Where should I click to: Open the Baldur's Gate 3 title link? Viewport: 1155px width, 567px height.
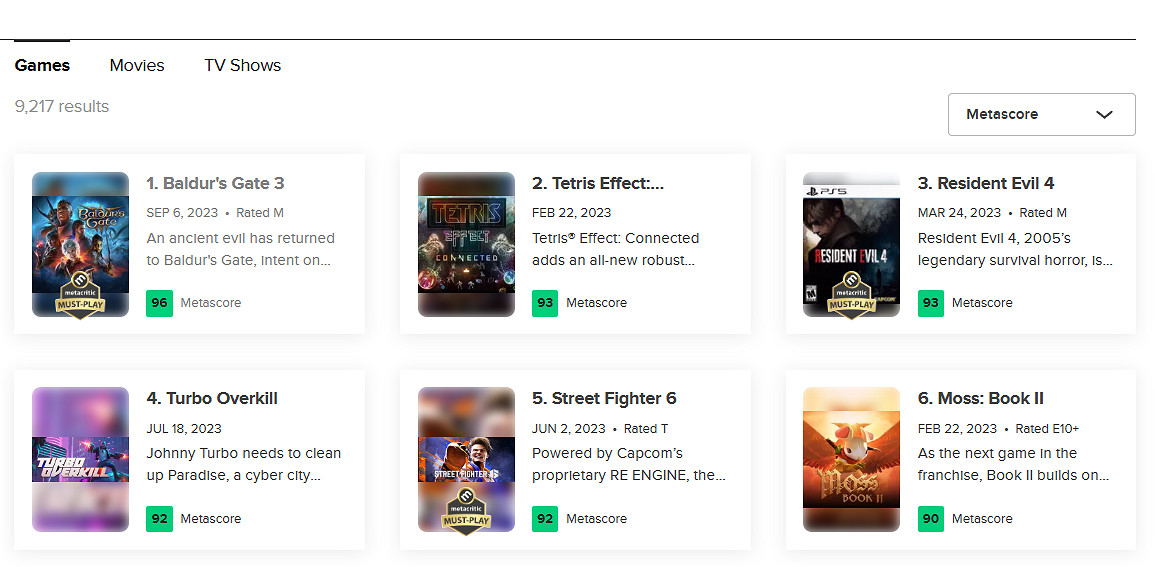215,183
